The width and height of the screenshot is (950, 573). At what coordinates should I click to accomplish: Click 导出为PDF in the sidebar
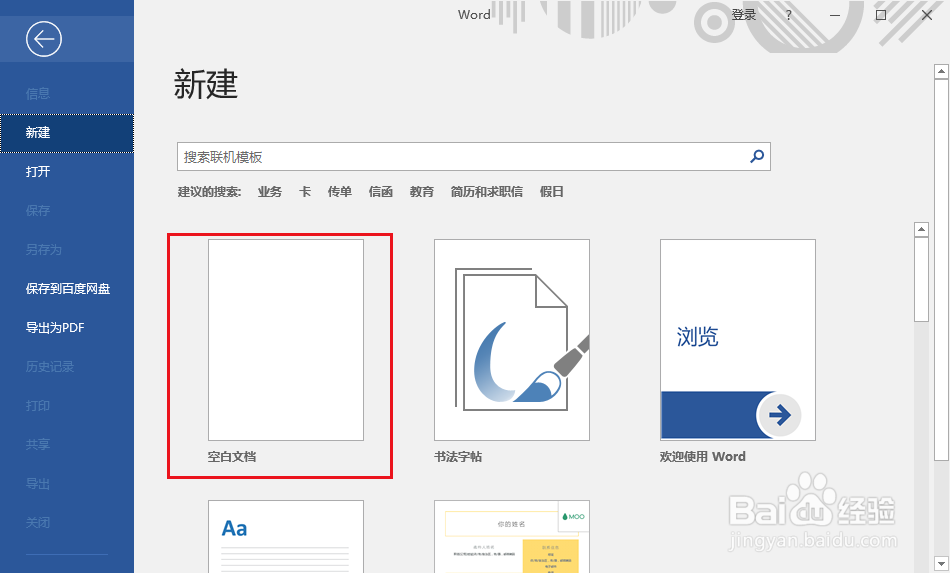55,328
